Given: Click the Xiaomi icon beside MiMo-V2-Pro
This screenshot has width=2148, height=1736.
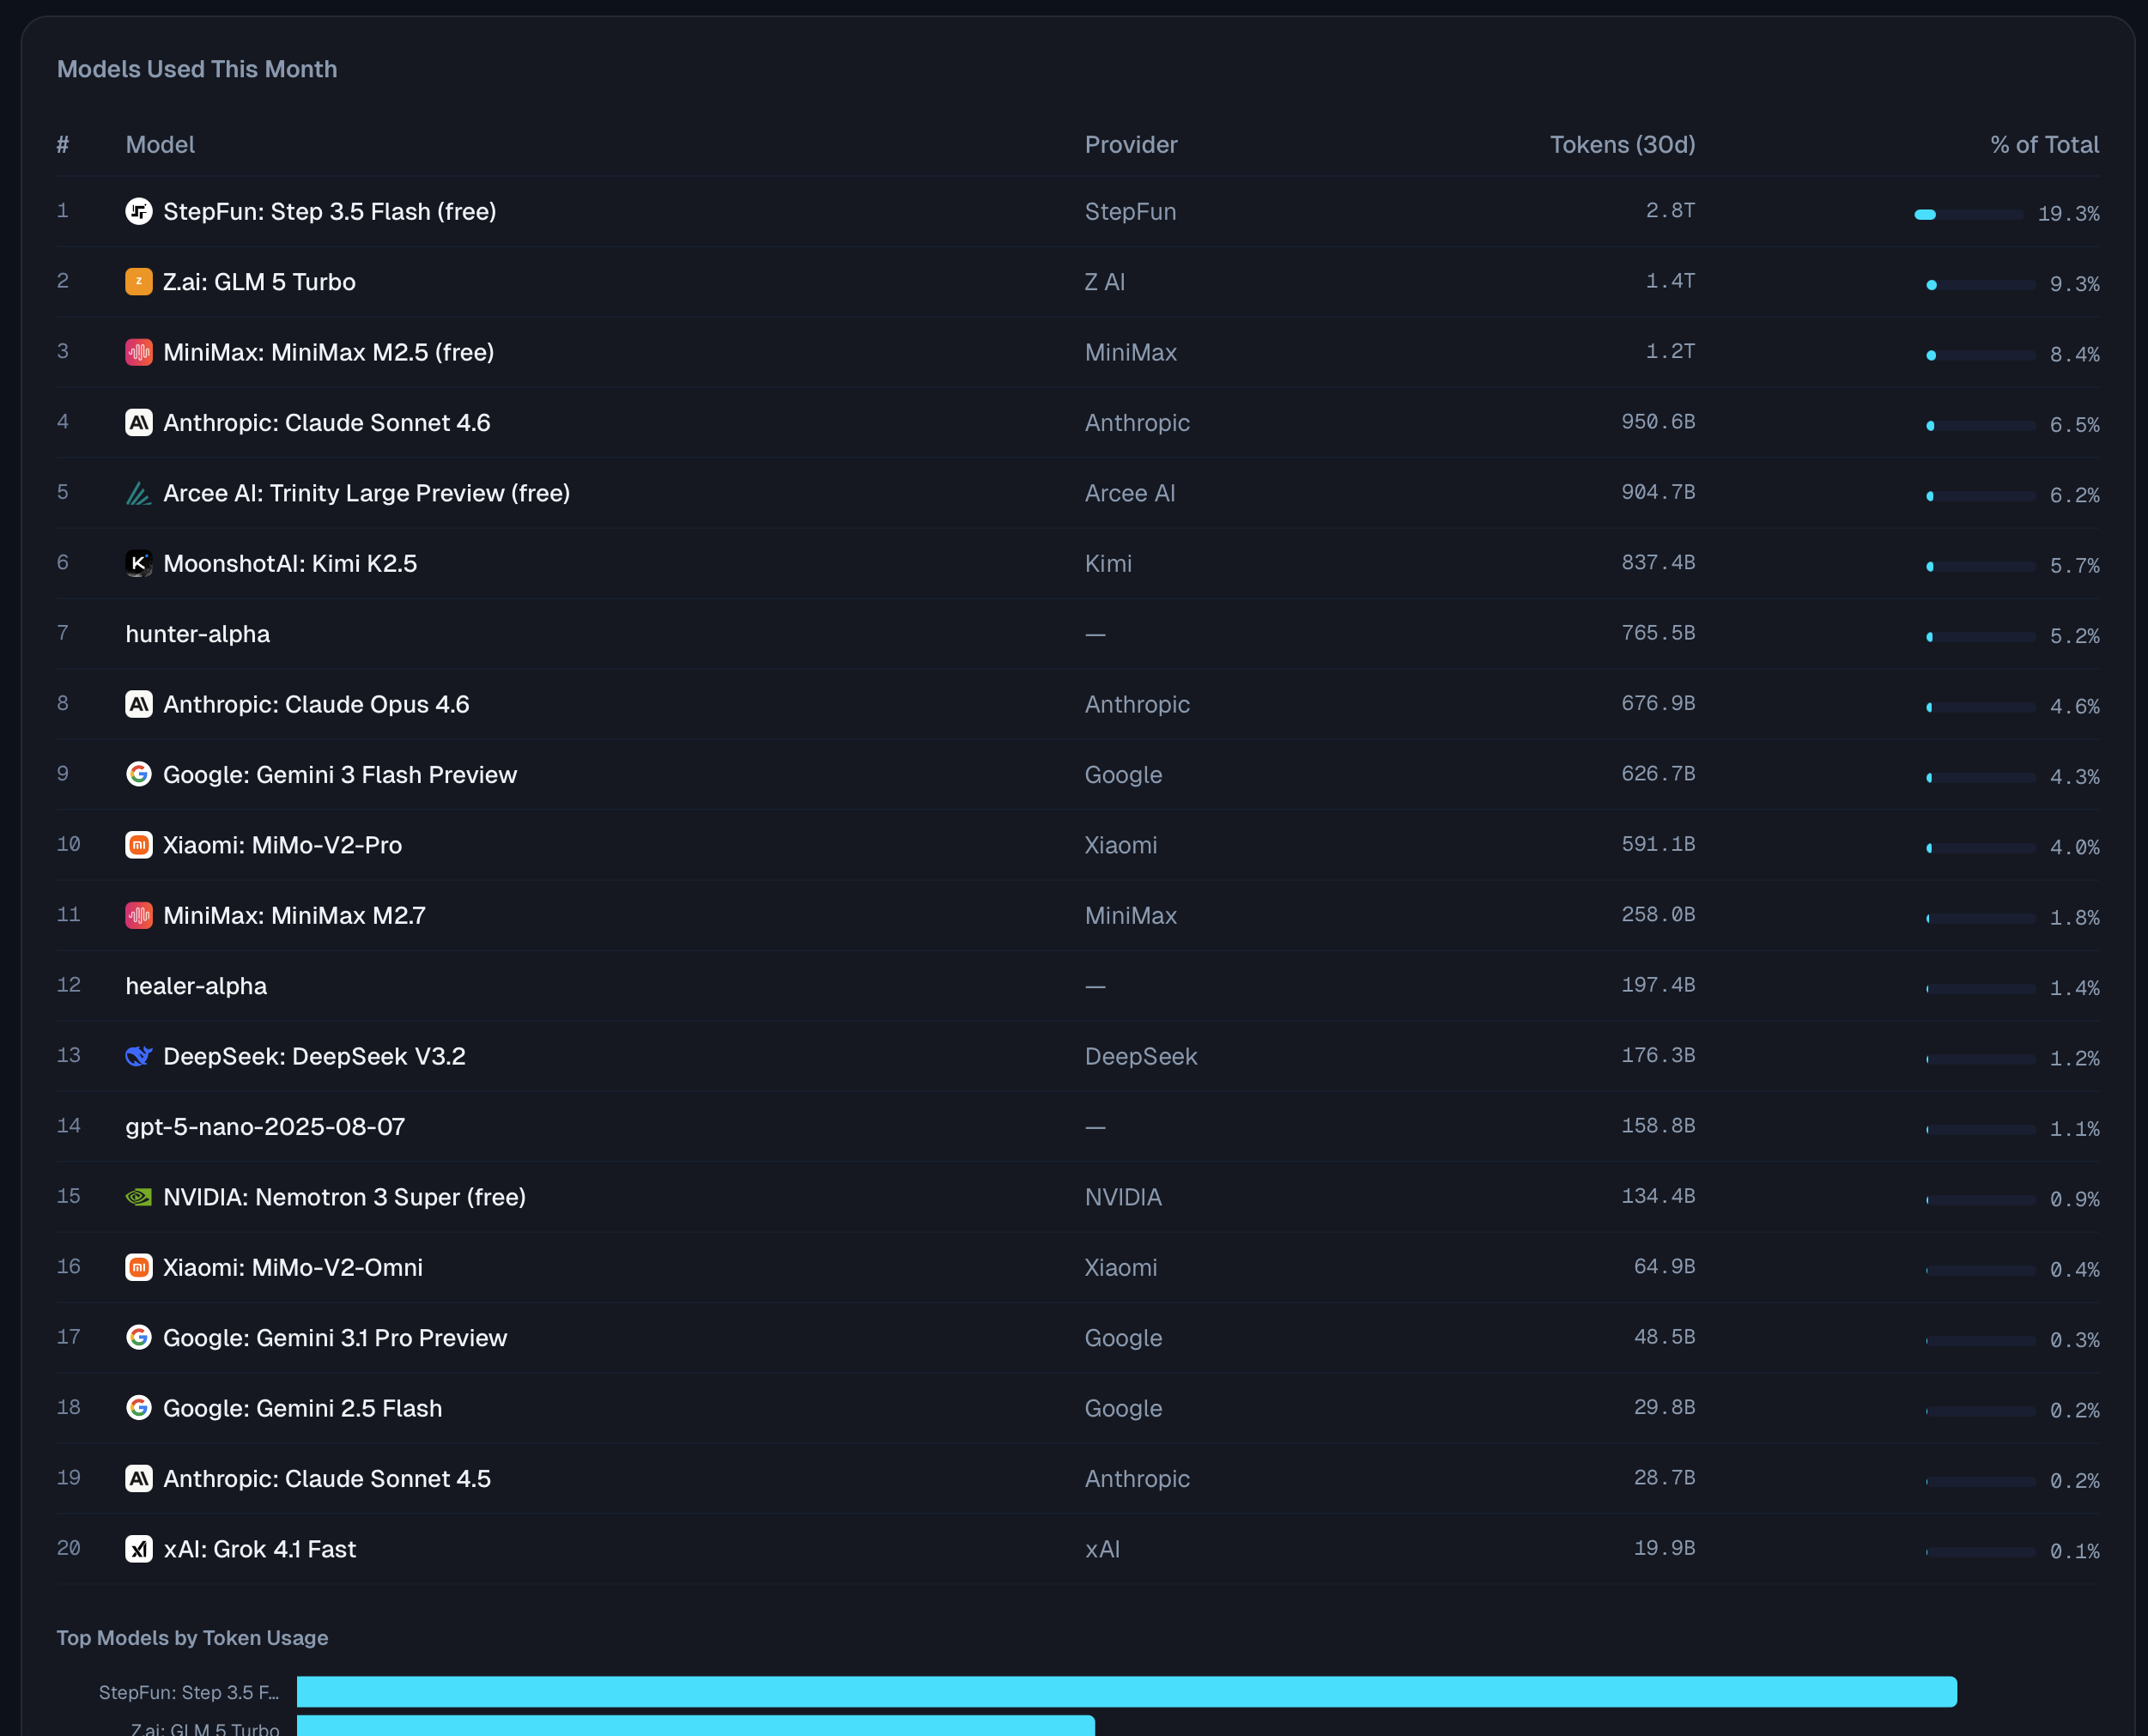Looking at the screenshot, I should point(138,845).
